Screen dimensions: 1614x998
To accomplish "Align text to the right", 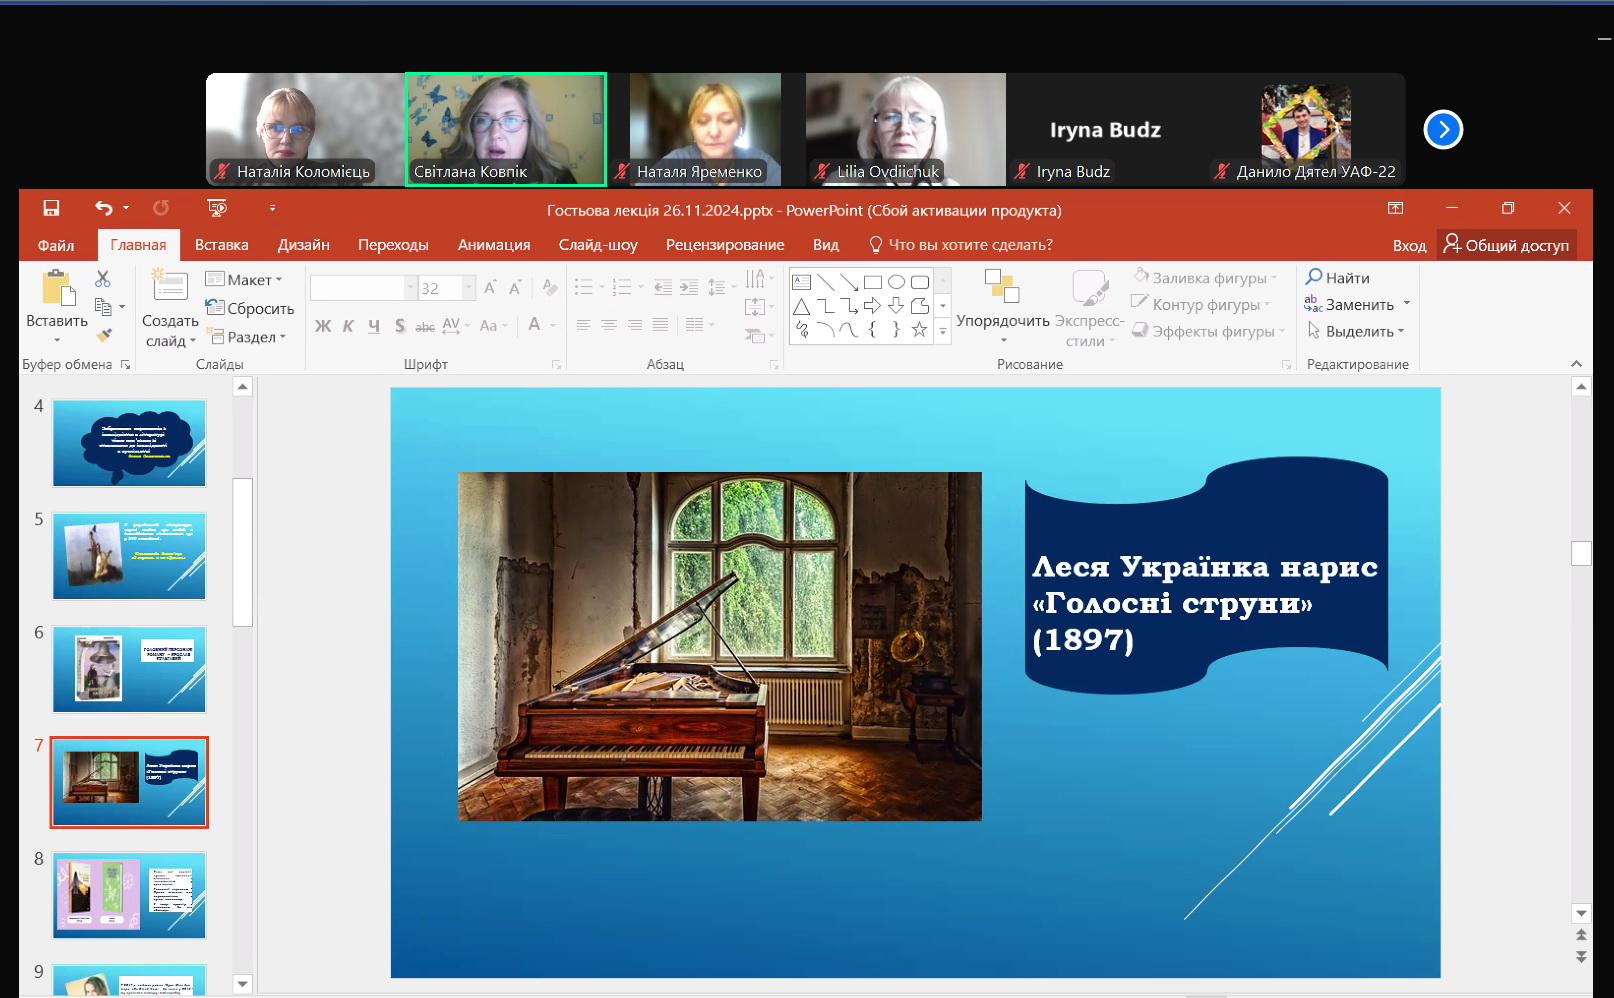I will pos(635,325).
